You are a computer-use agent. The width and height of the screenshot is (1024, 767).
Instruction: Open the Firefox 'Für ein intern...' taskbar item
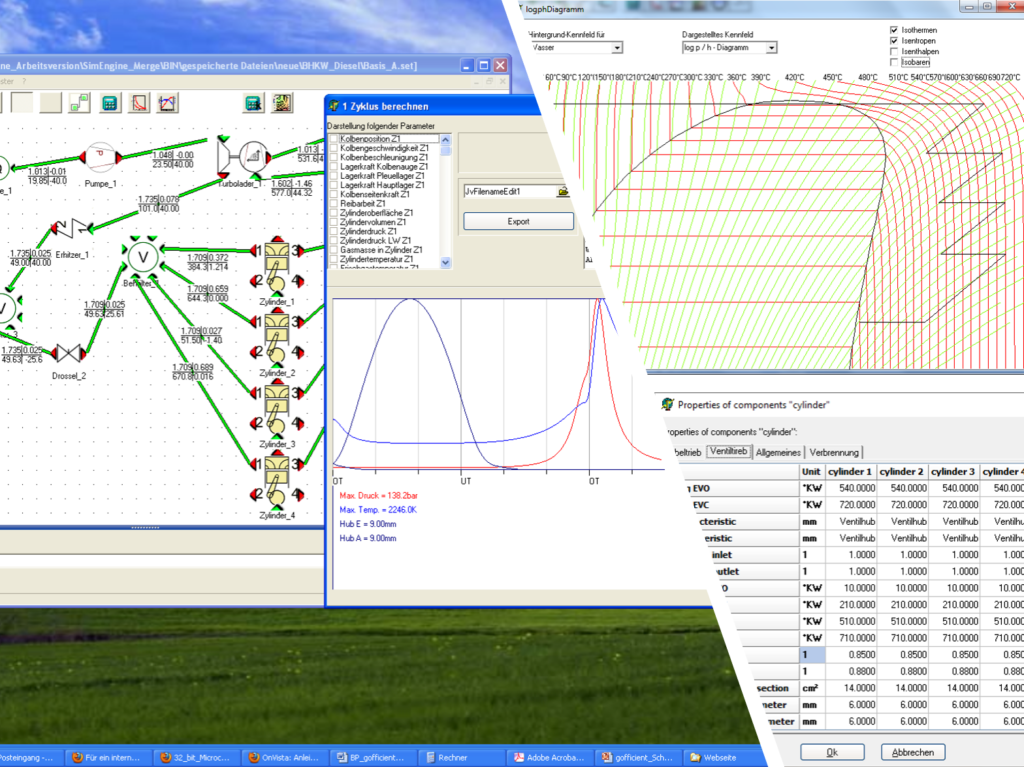[106, 758]
